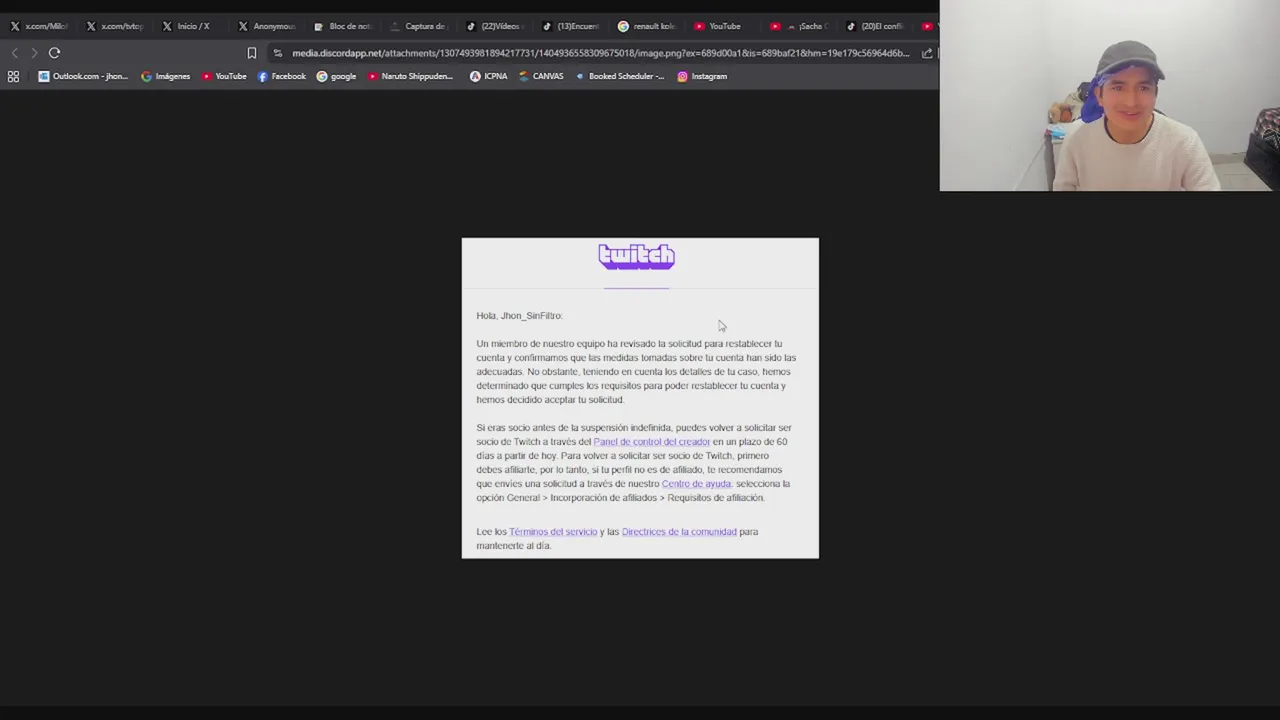Switch to the Captura de tab
This screenshot has width=1280, height=720.
(418, 26)
